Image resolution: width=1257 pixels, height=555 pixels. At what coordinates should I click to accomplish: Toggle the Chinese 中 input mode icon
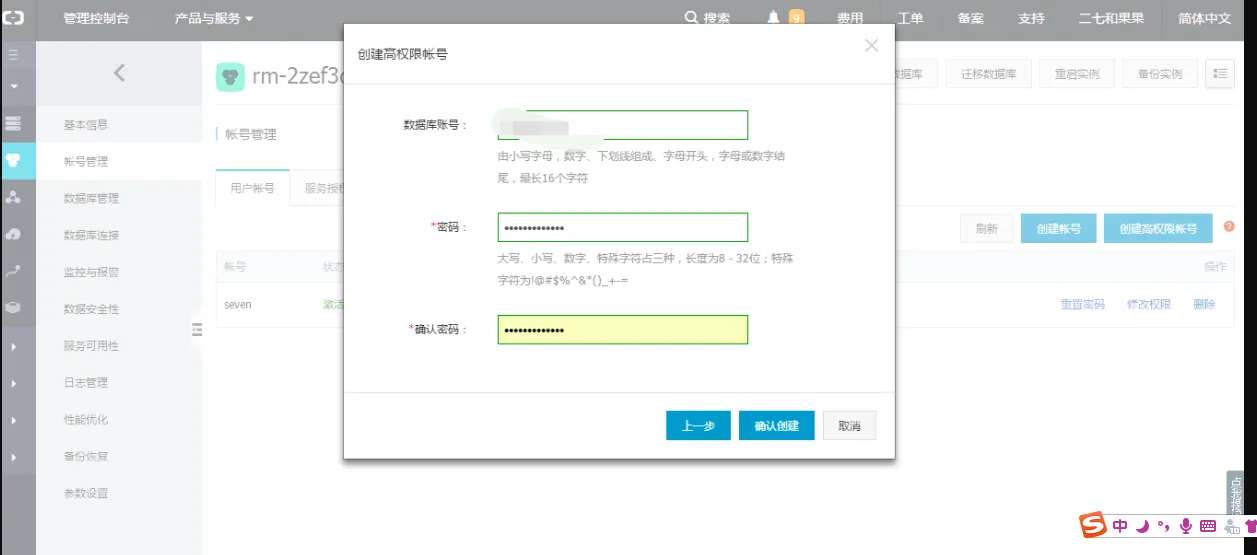(1120, 526)
